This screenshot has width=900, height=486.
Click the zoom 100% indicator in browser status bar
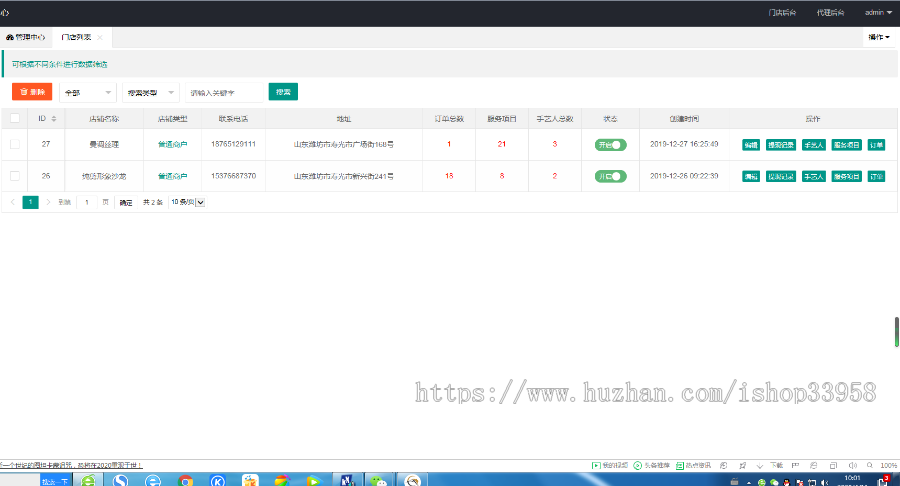coord(889,465)
